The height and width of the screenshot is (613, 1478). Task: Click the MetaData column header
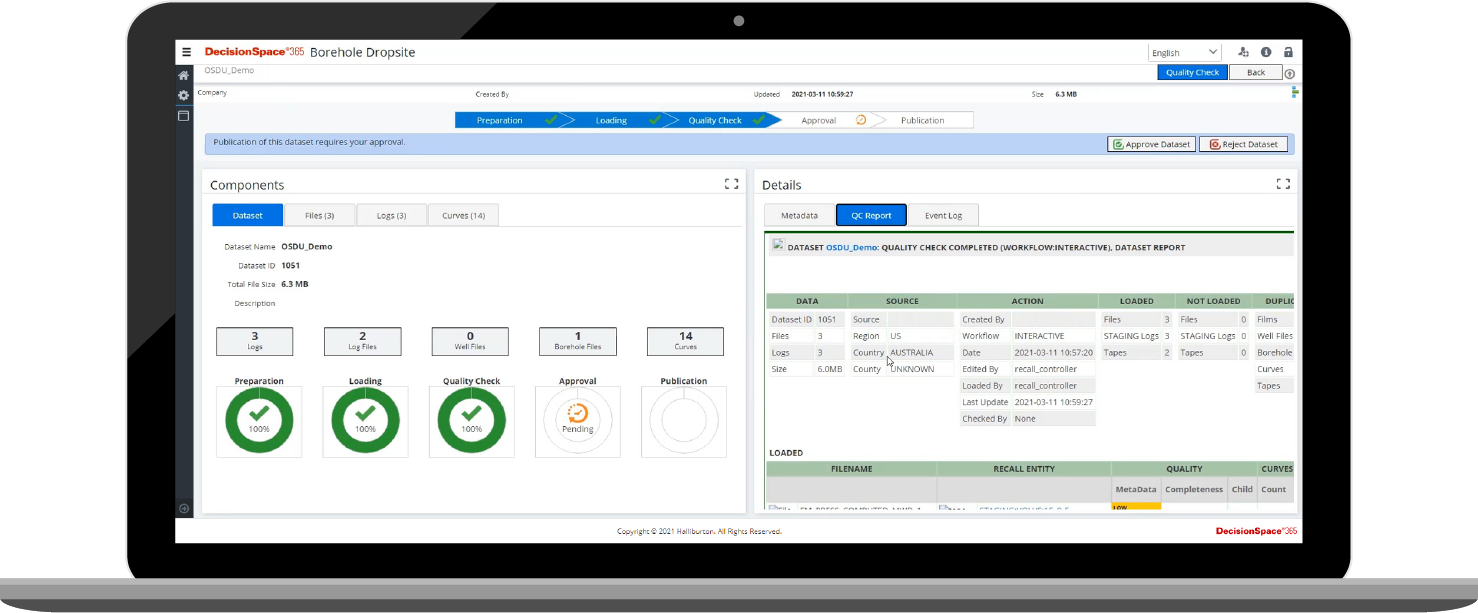pos(1136,490)
